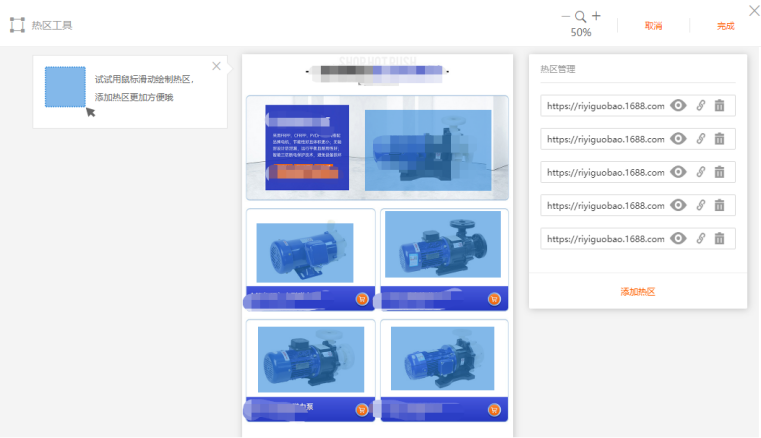This screenshot has height=438, width=761.
Task: Toggle visibility of the first hotspot
Action: (679, 106)
